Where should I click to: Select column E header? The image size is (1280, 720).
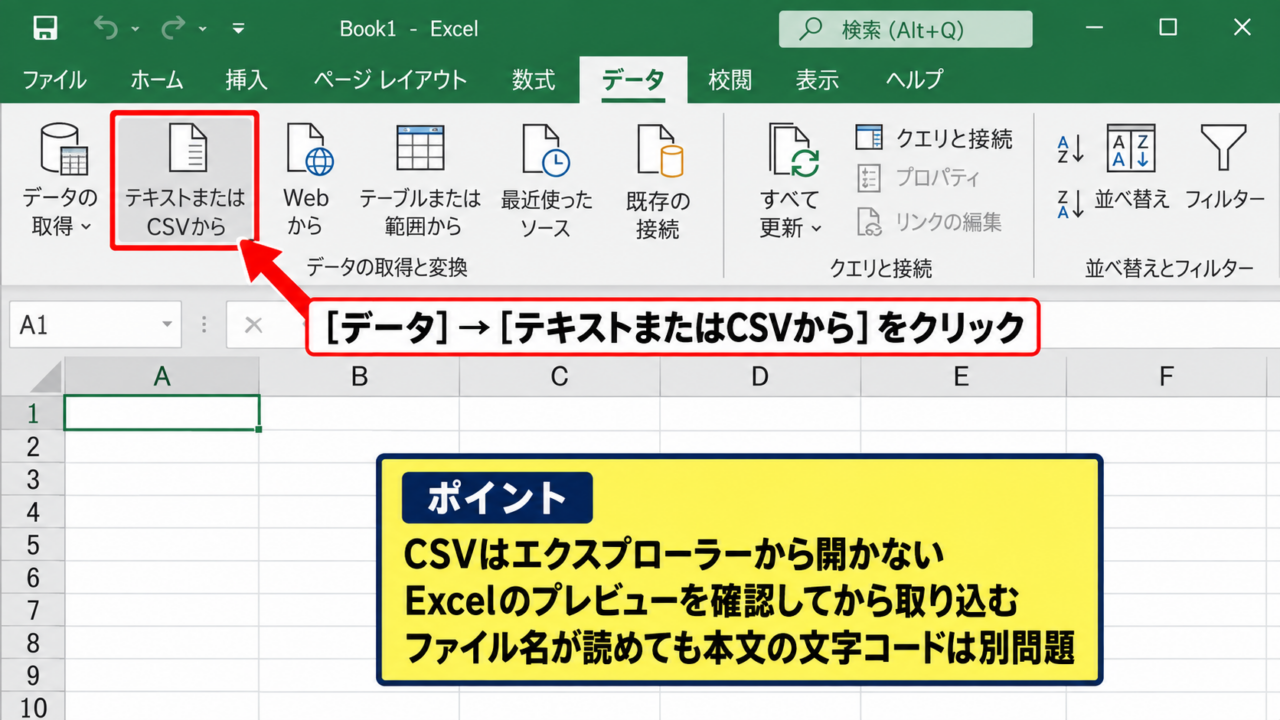pos(962,377)
